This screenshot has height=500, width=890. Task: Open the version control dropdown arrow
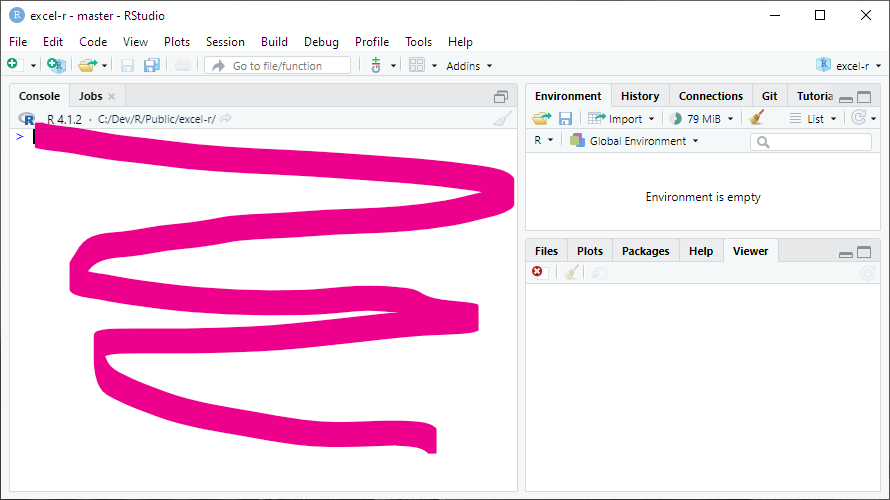pos(393,66)
